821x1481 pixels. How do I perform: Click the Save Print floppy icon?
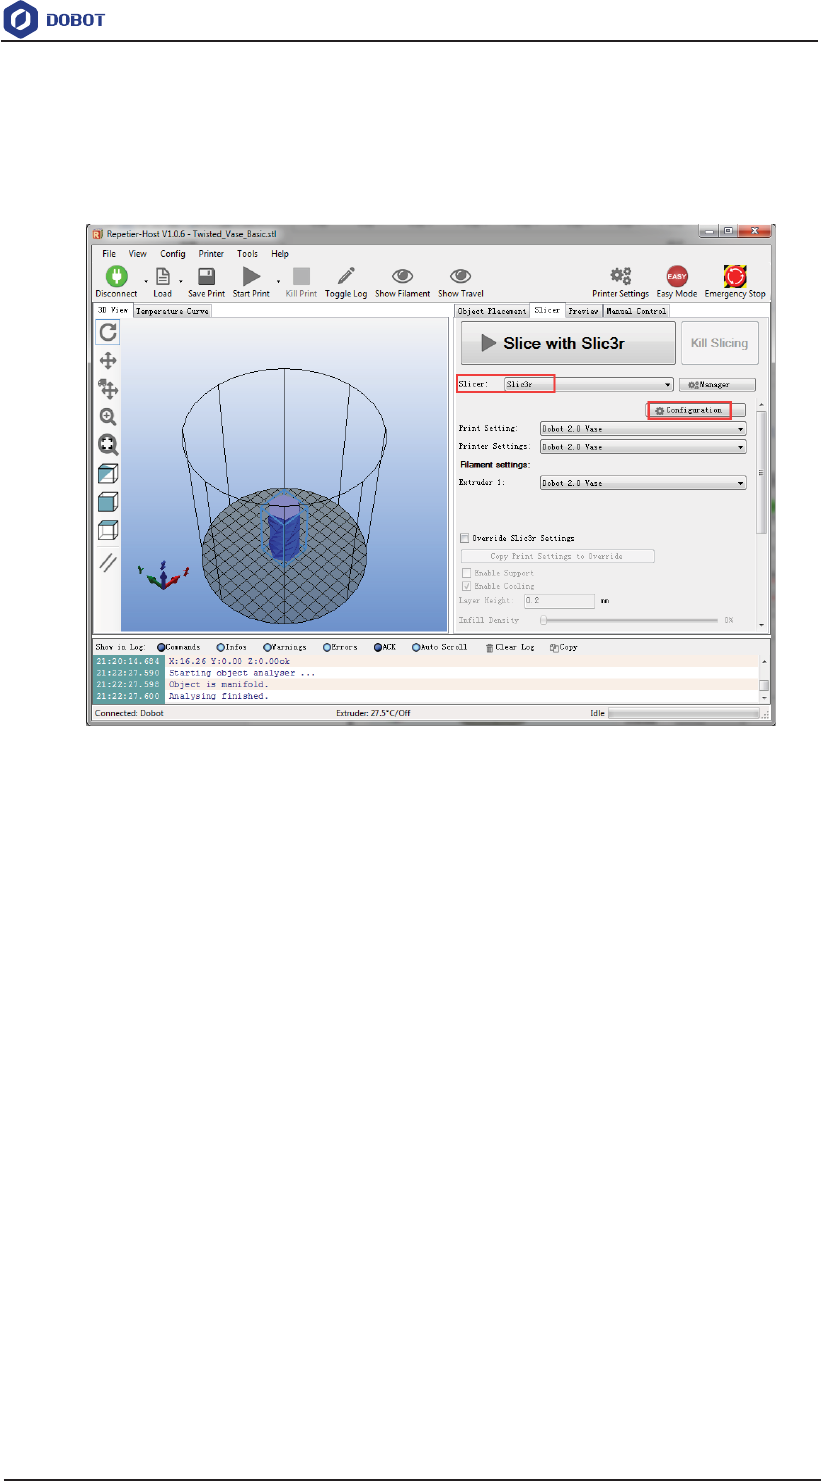pyautogui.click(x=206, y=277)
